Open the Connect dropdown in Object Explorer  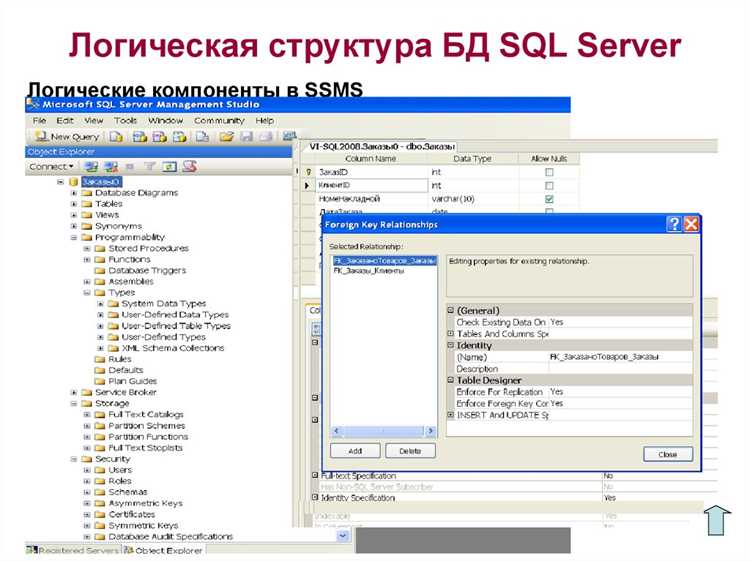[x=51, y=166]
